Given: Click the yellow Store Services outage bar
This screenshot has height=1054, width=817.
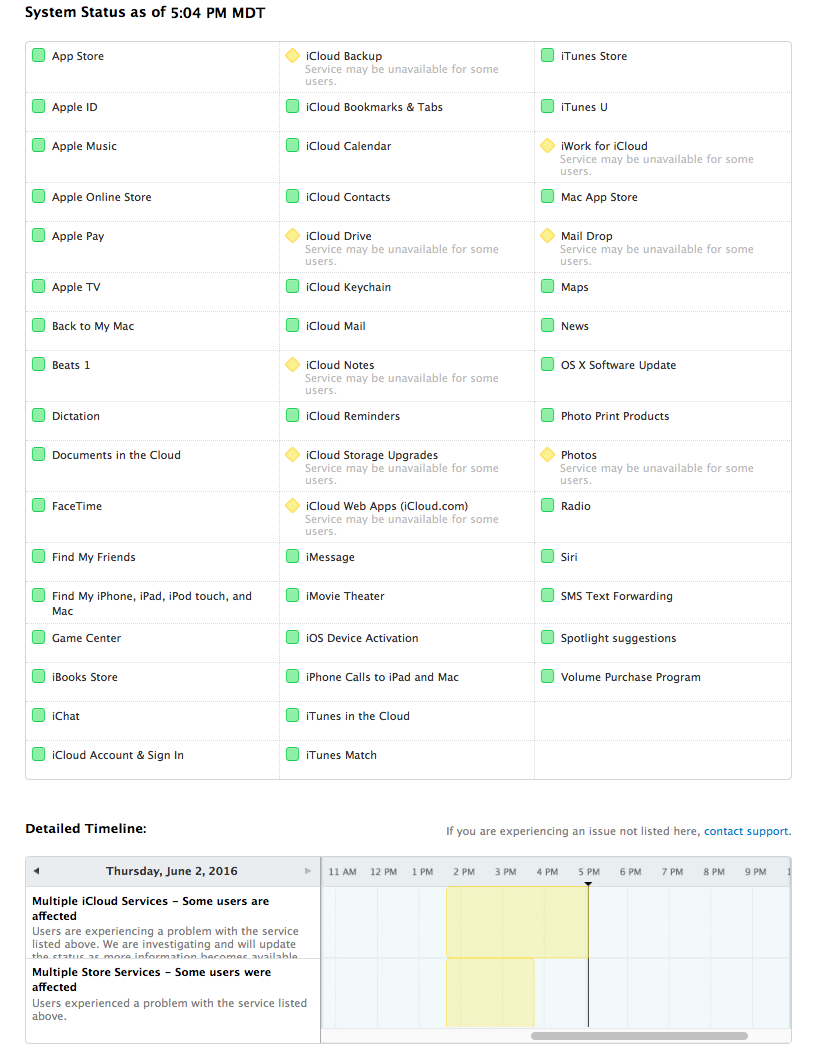Looking at the screenshot, I should 490,992.
